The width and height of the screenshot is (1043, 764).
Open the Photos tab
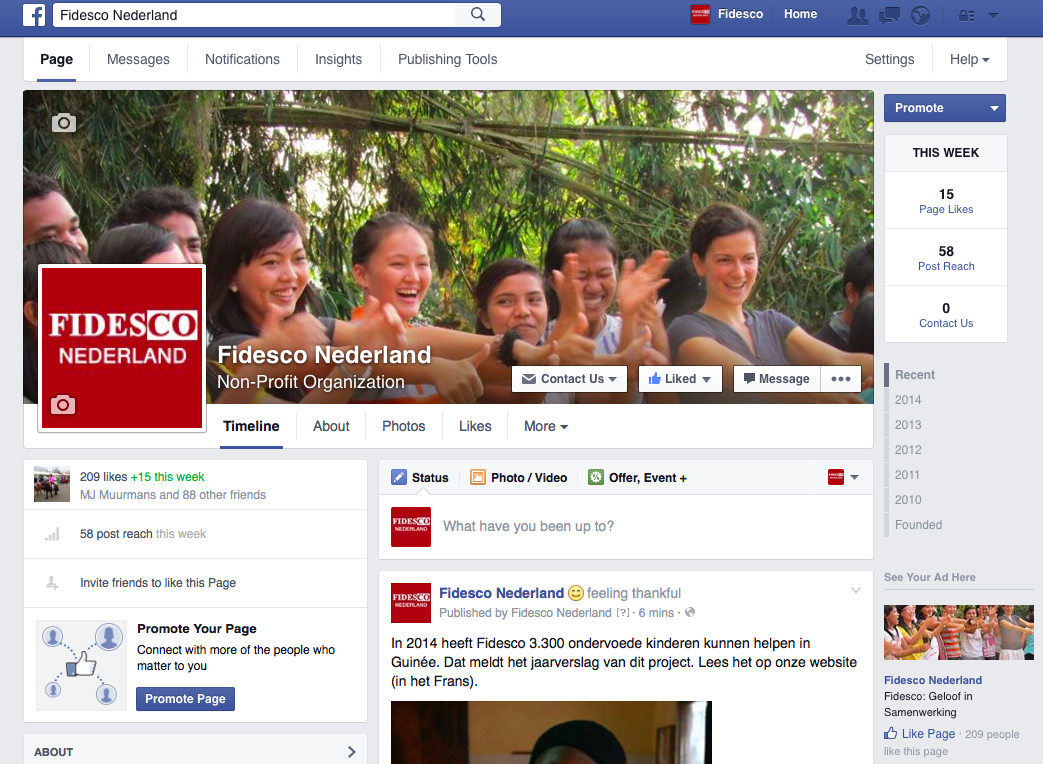pos(404,426)
